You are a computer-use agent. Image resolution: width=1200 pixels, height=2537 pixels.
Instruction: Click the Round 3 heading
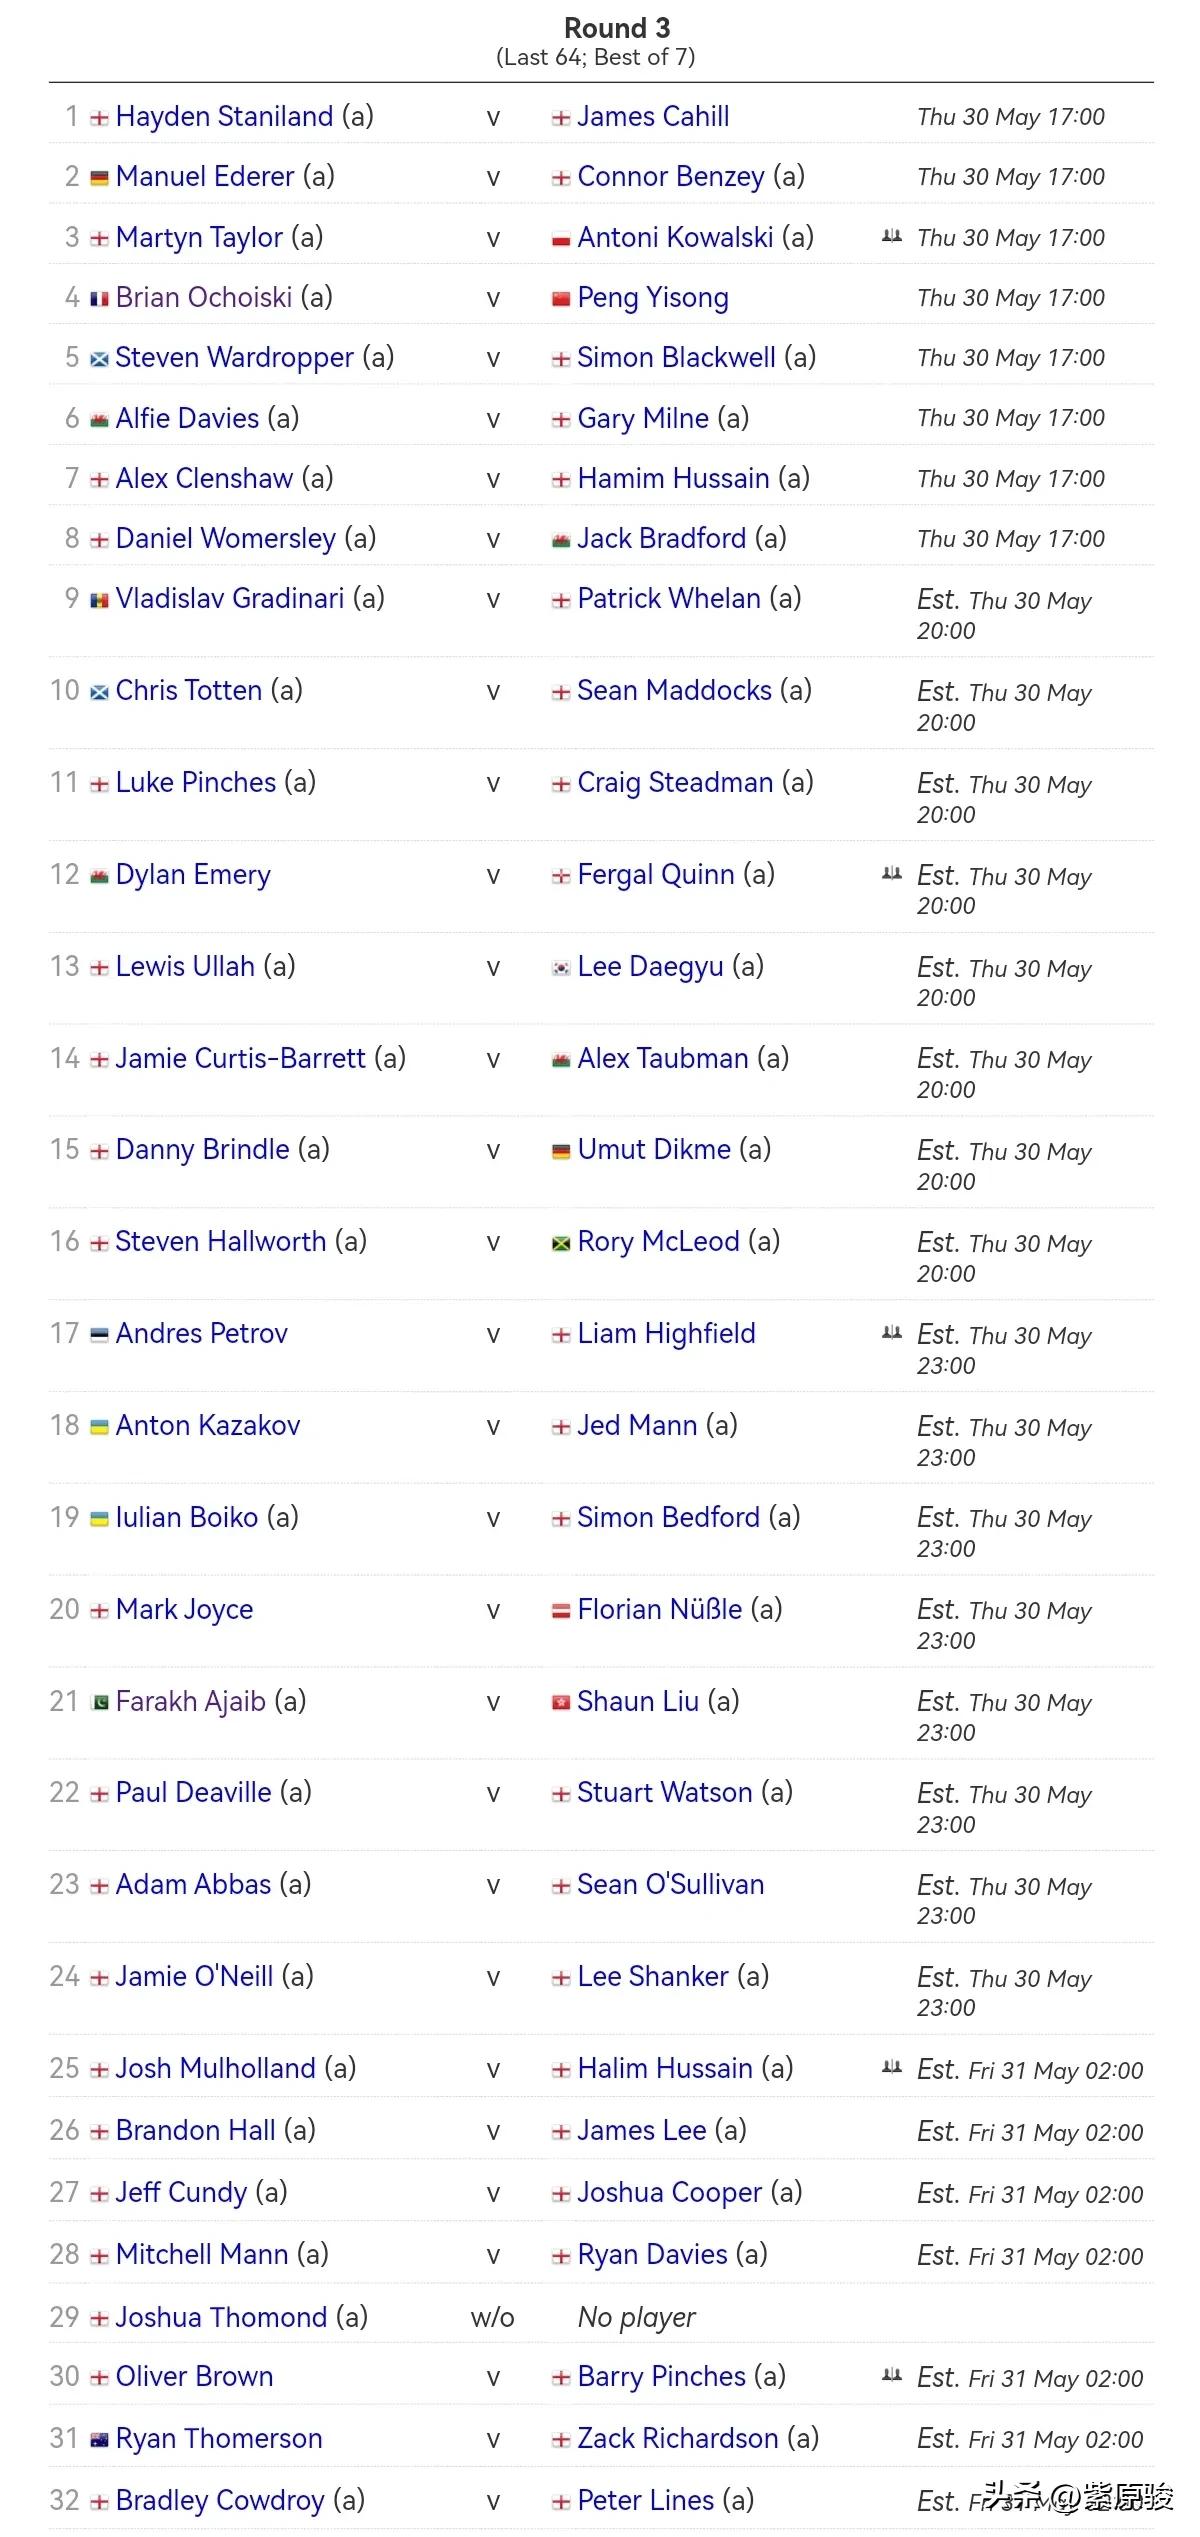pos(617,28)
